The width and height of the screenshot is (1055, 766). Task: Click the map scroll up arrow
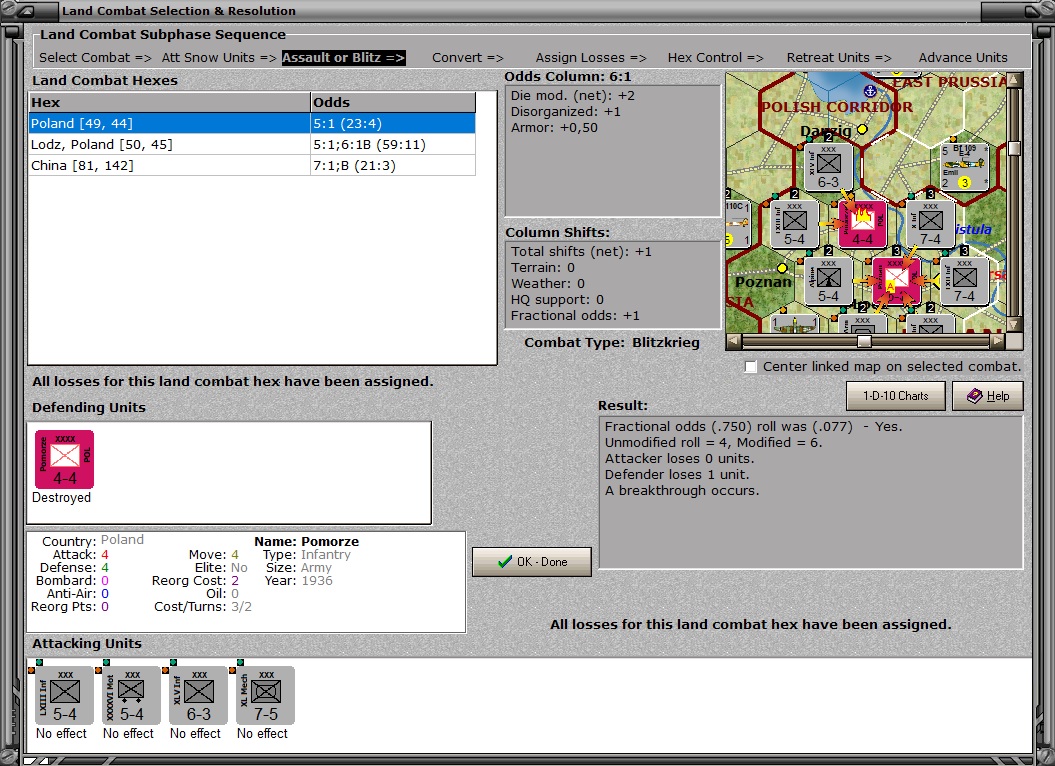tap(1014, 79)
